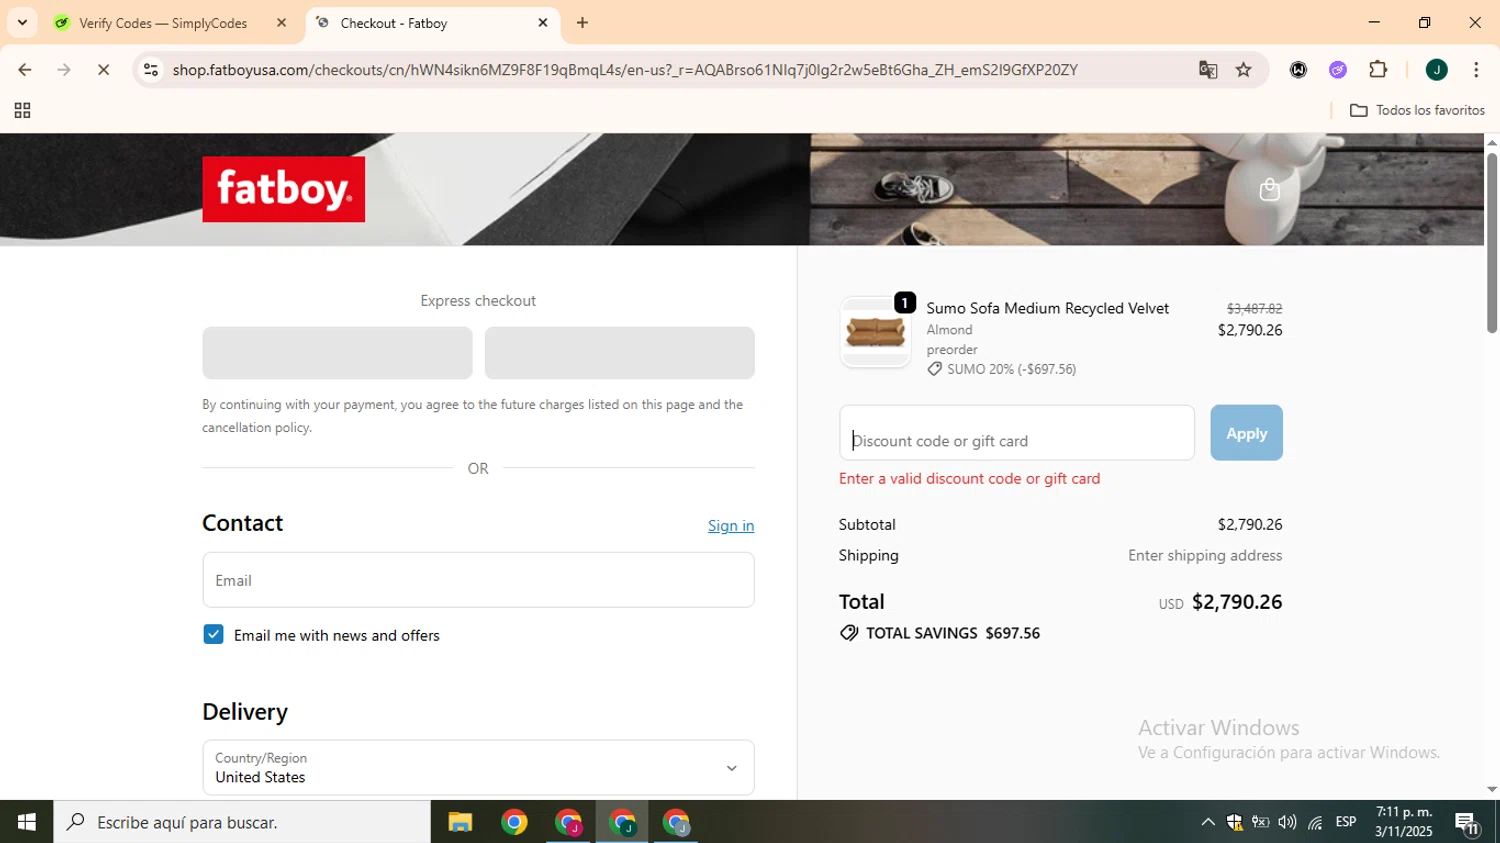Viewport: 1500px width, 843px height.
Task: Stop loading the page
Action: 104,70
